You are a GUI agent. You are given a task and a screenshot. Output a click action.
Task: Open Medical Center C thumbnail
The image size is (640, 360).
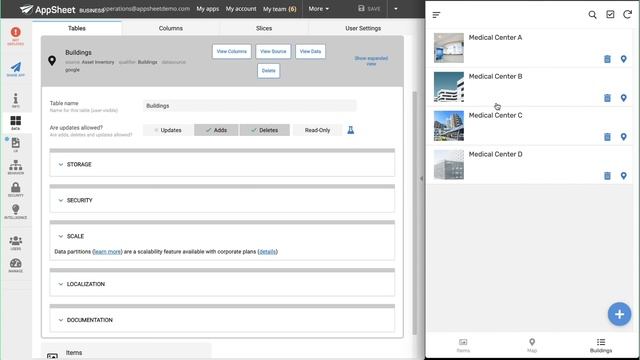tap(449, 126)
